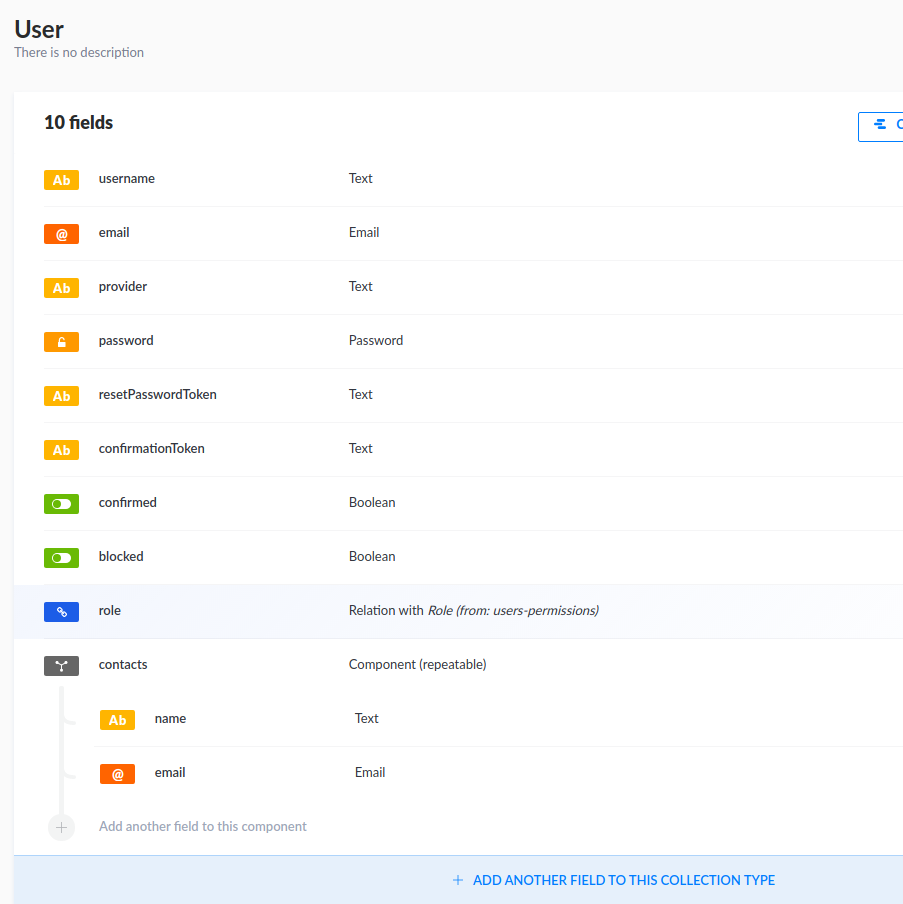Click the Add another field to this component link

point(202,826)
